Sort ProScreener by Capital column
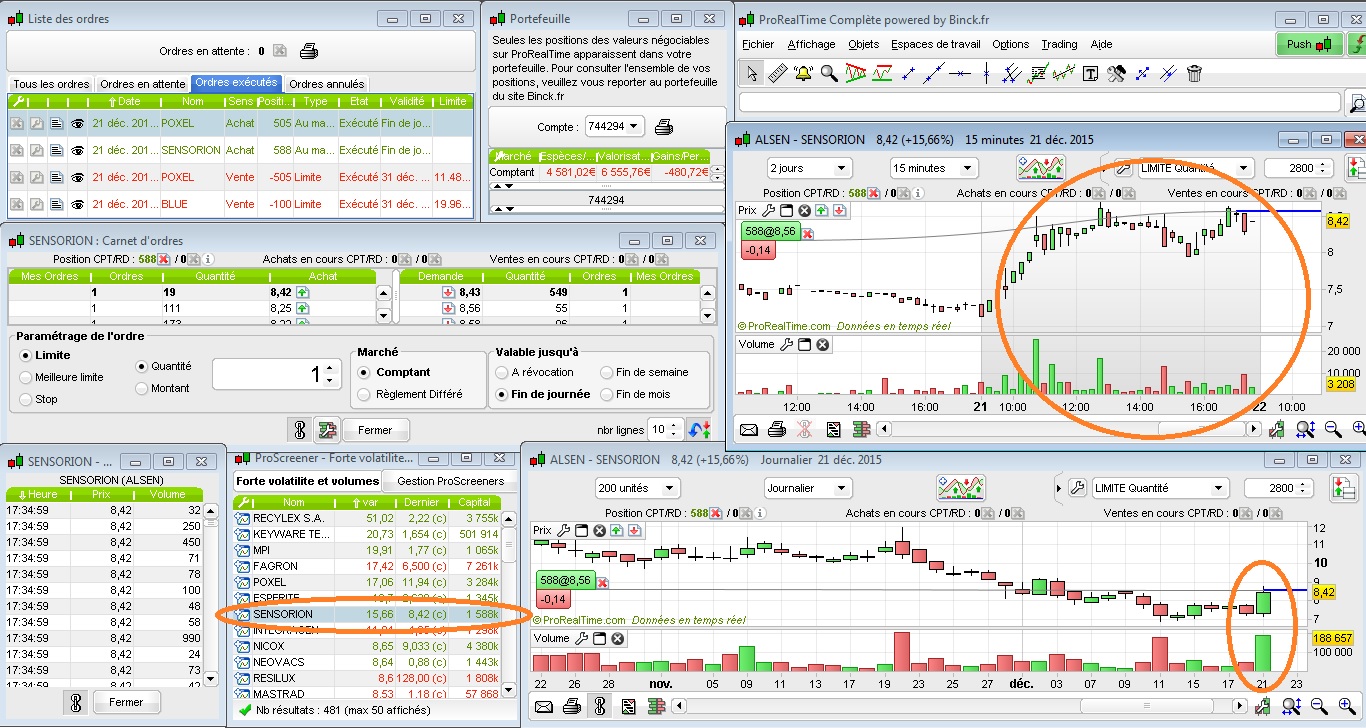This screenshot has height=728, width=1366. point(475,502)
